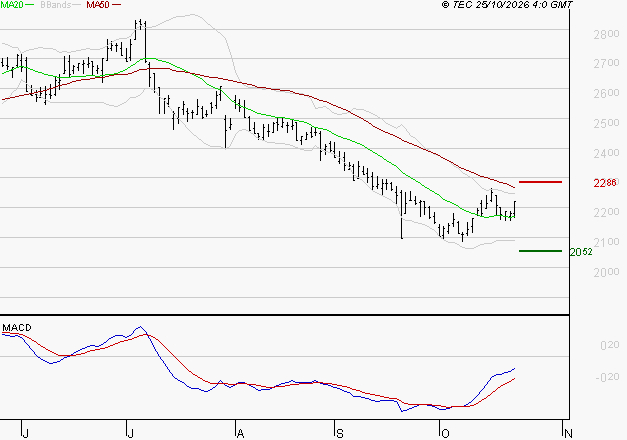Click the O month label

click(x=445, y=433)
